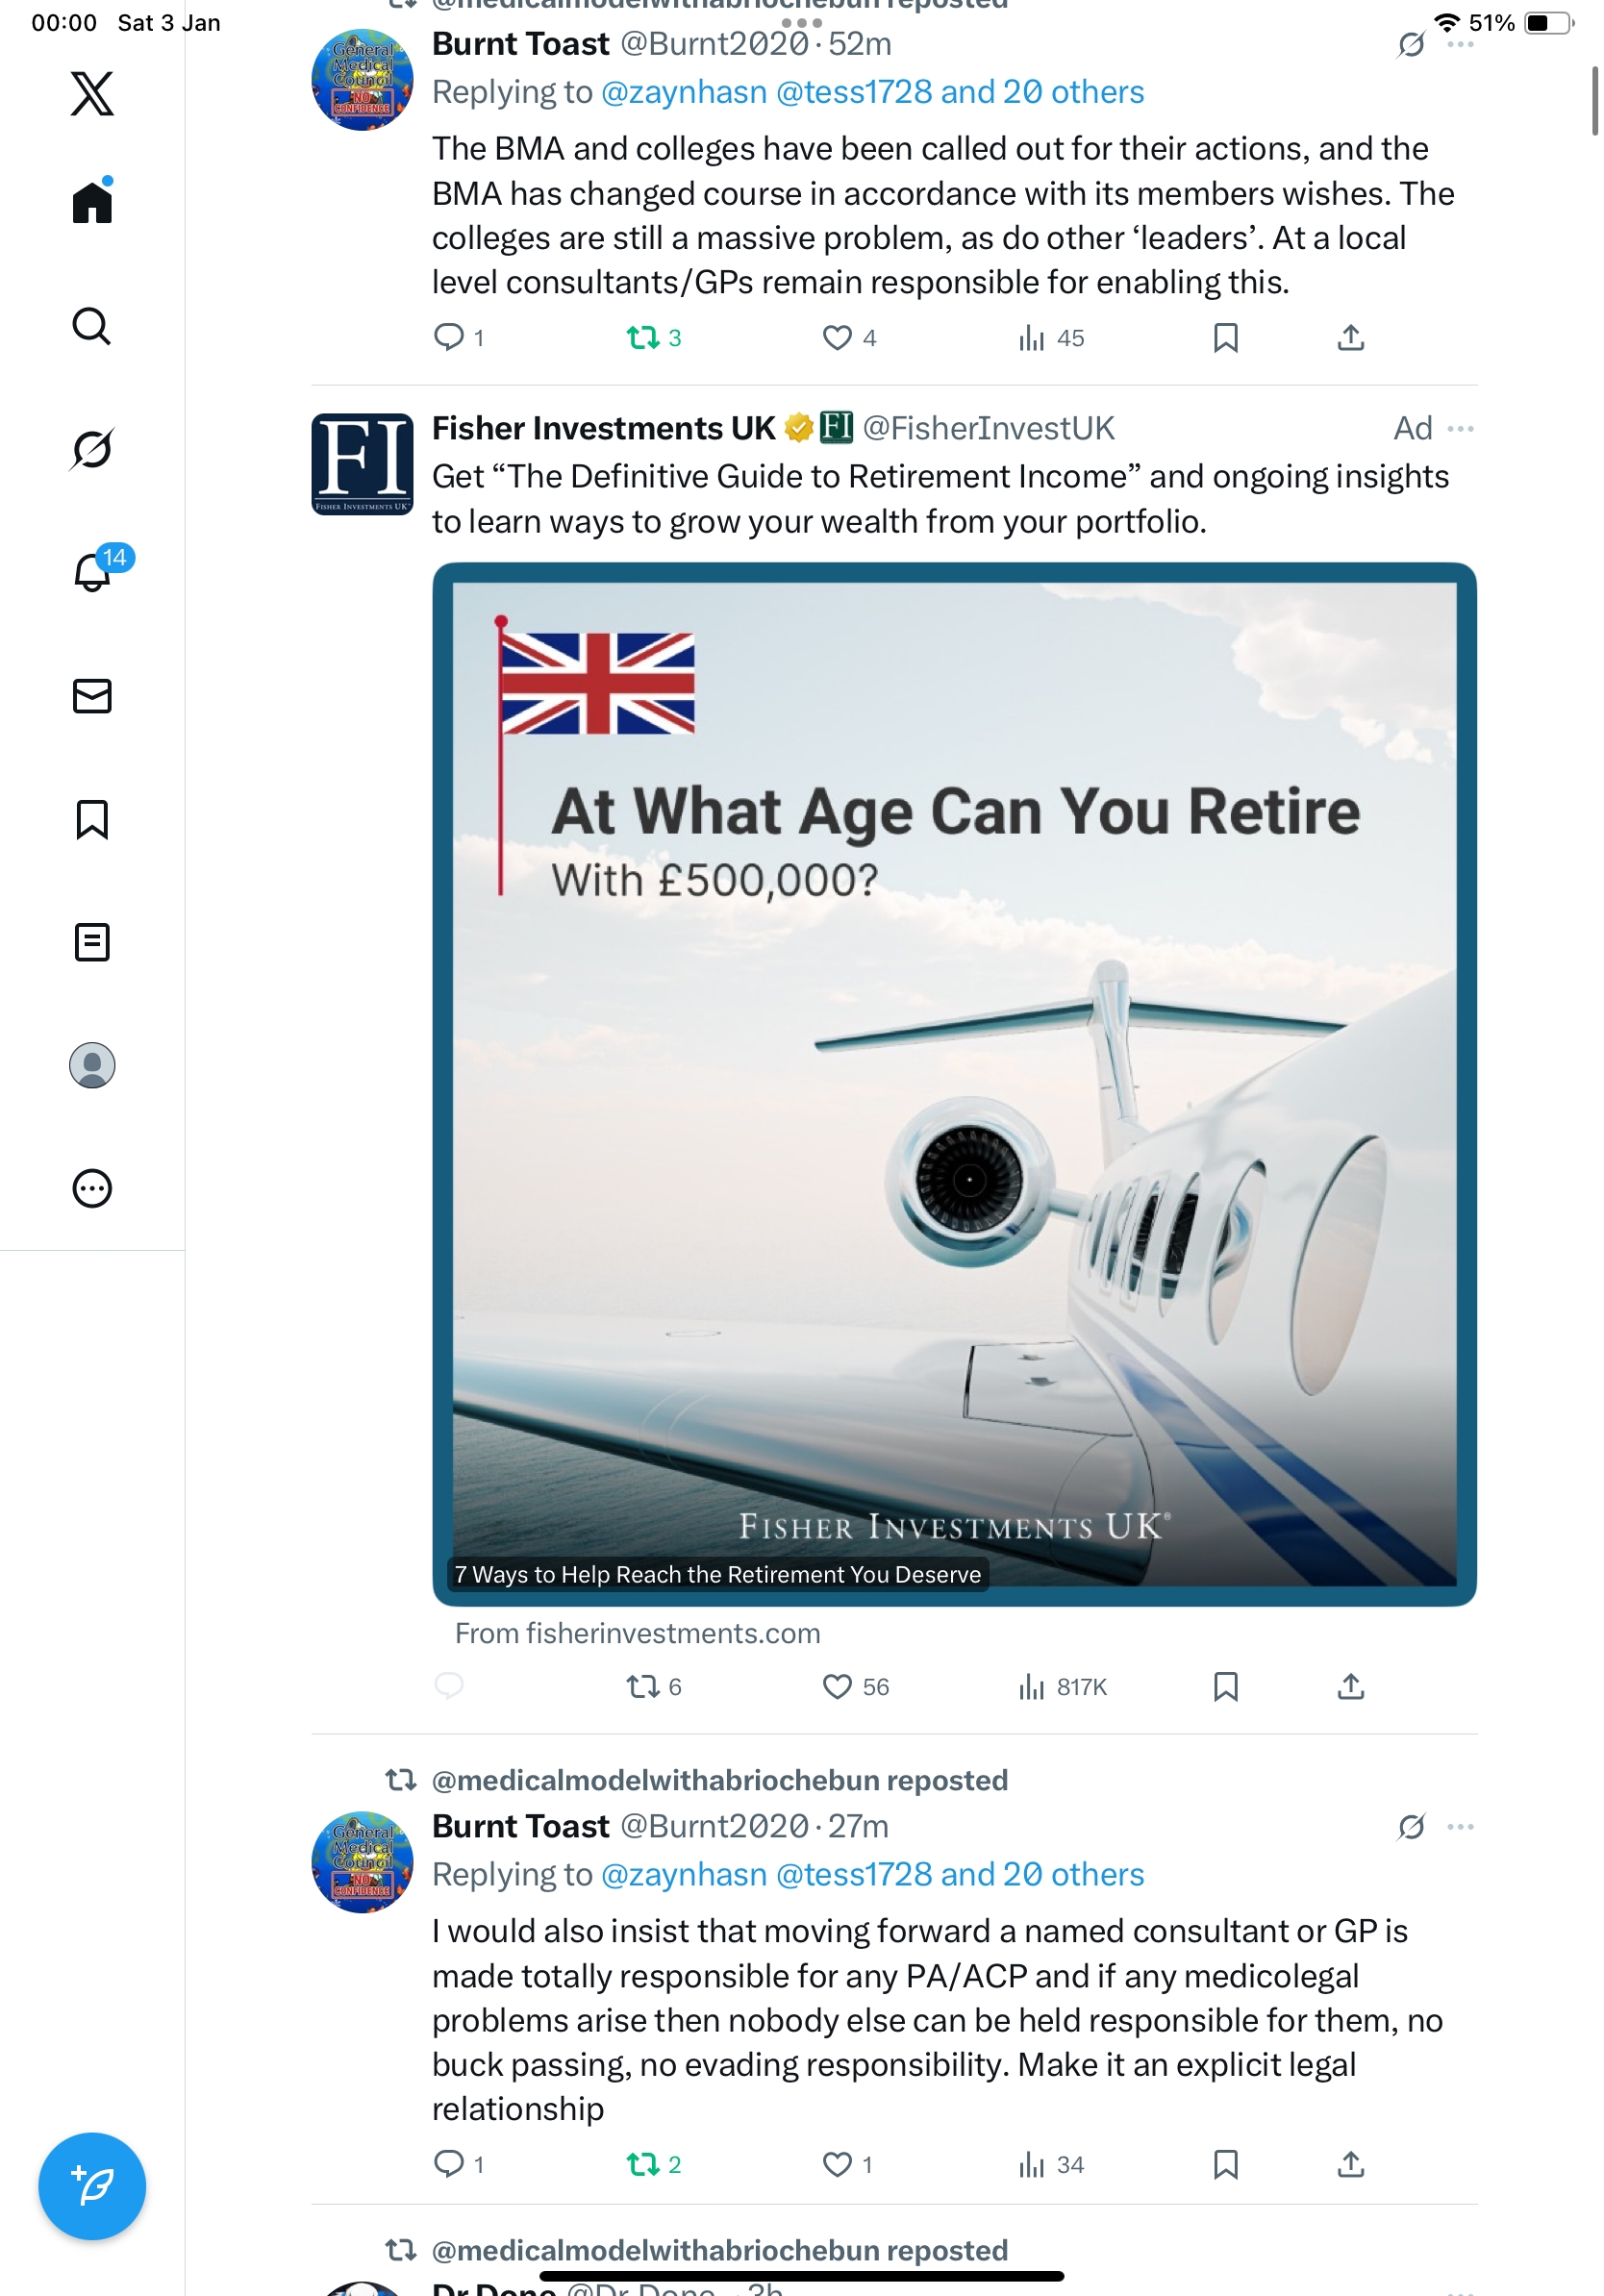
Task: Compose a new post
Action: pos(92,2185)
